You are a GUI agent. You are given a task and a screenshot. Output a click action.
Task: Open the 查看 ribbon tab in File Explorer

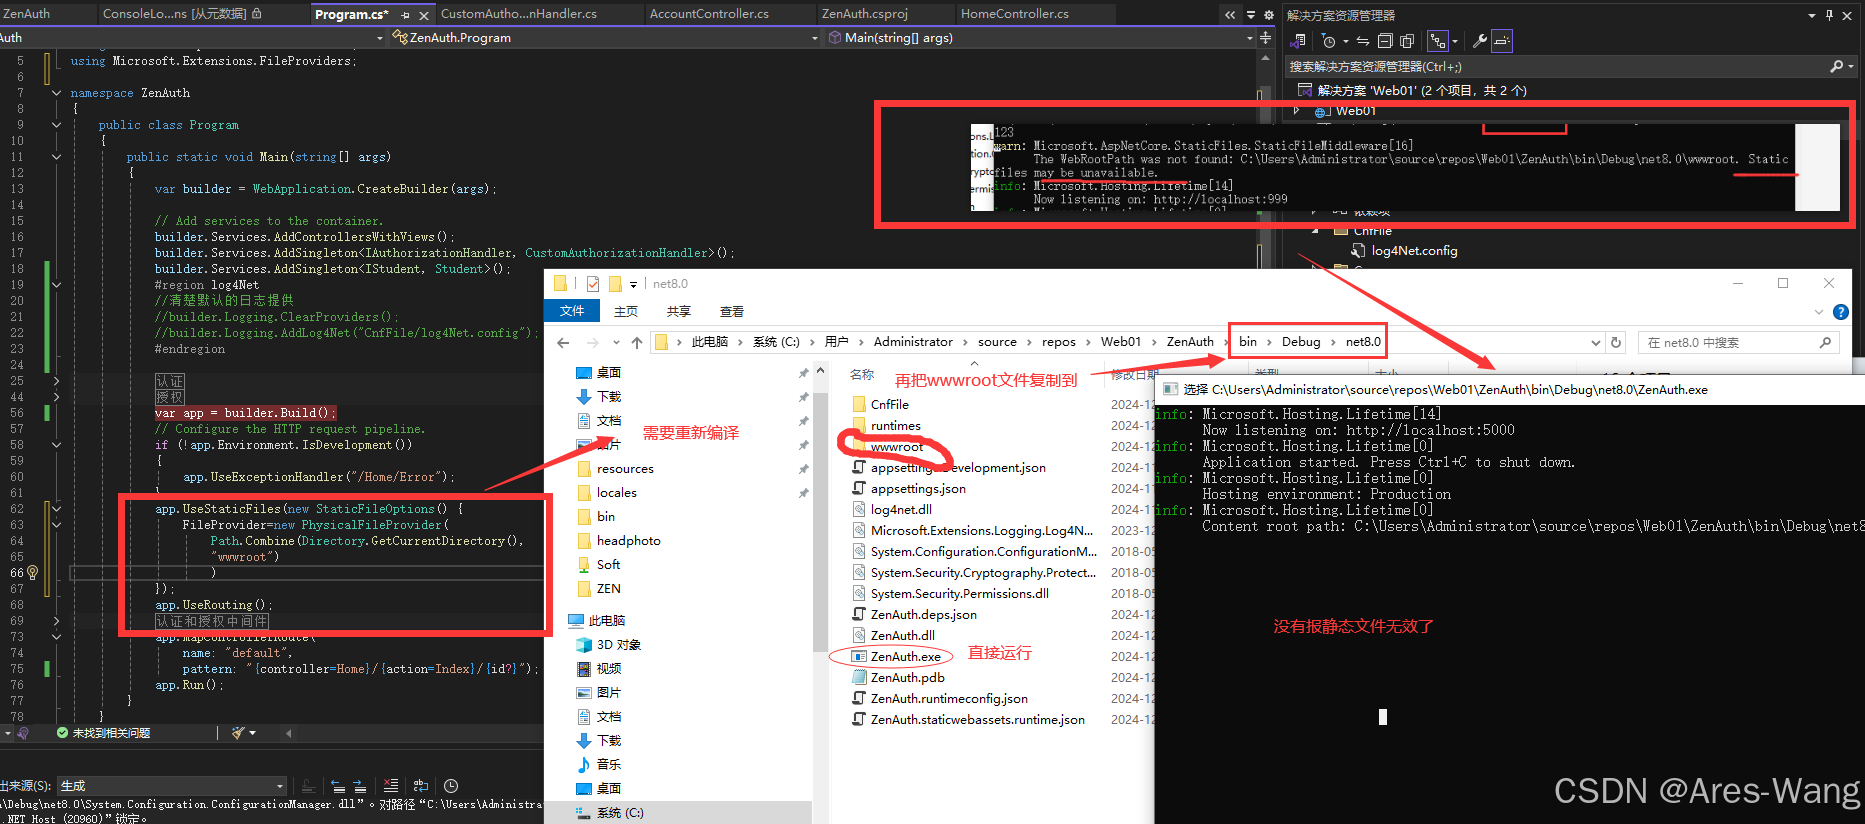pyautogui.click(x=732, y=311)
